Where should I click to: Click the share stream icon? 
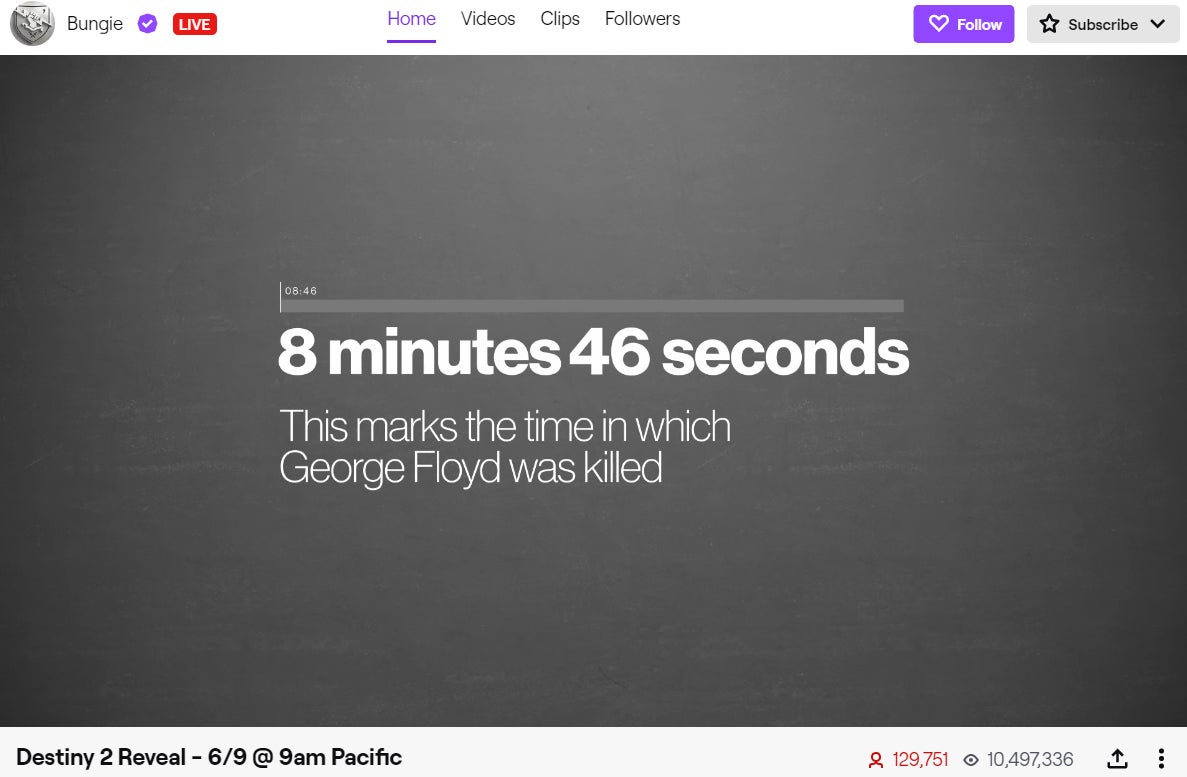pos(1118,759)
